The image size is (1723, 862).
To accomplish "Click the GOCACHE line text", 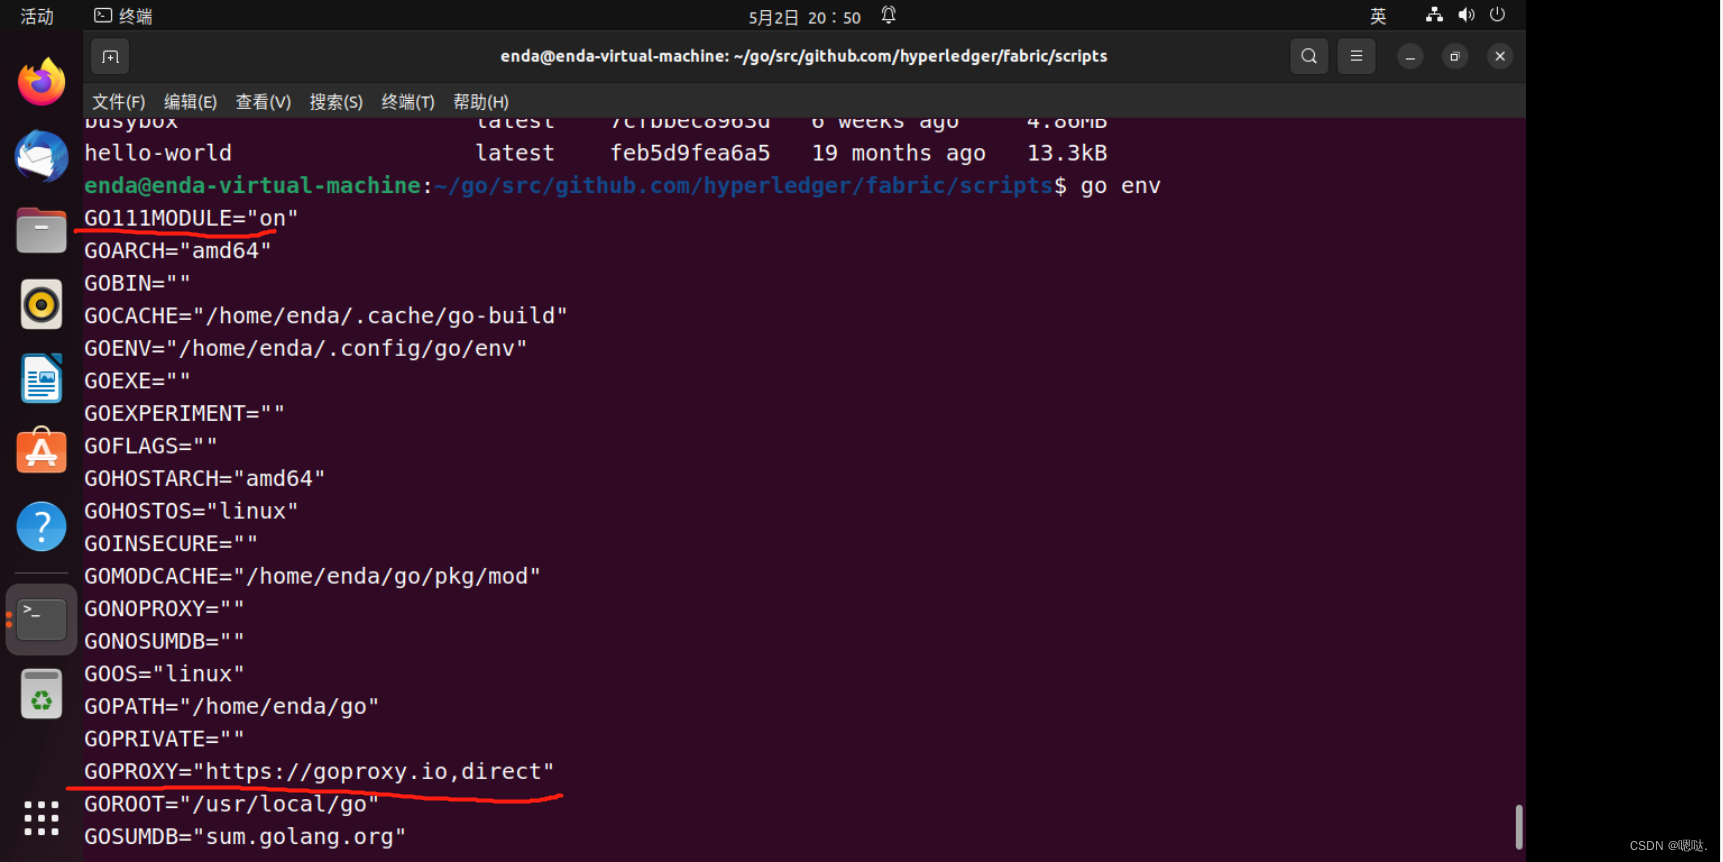I will point(326,316).
